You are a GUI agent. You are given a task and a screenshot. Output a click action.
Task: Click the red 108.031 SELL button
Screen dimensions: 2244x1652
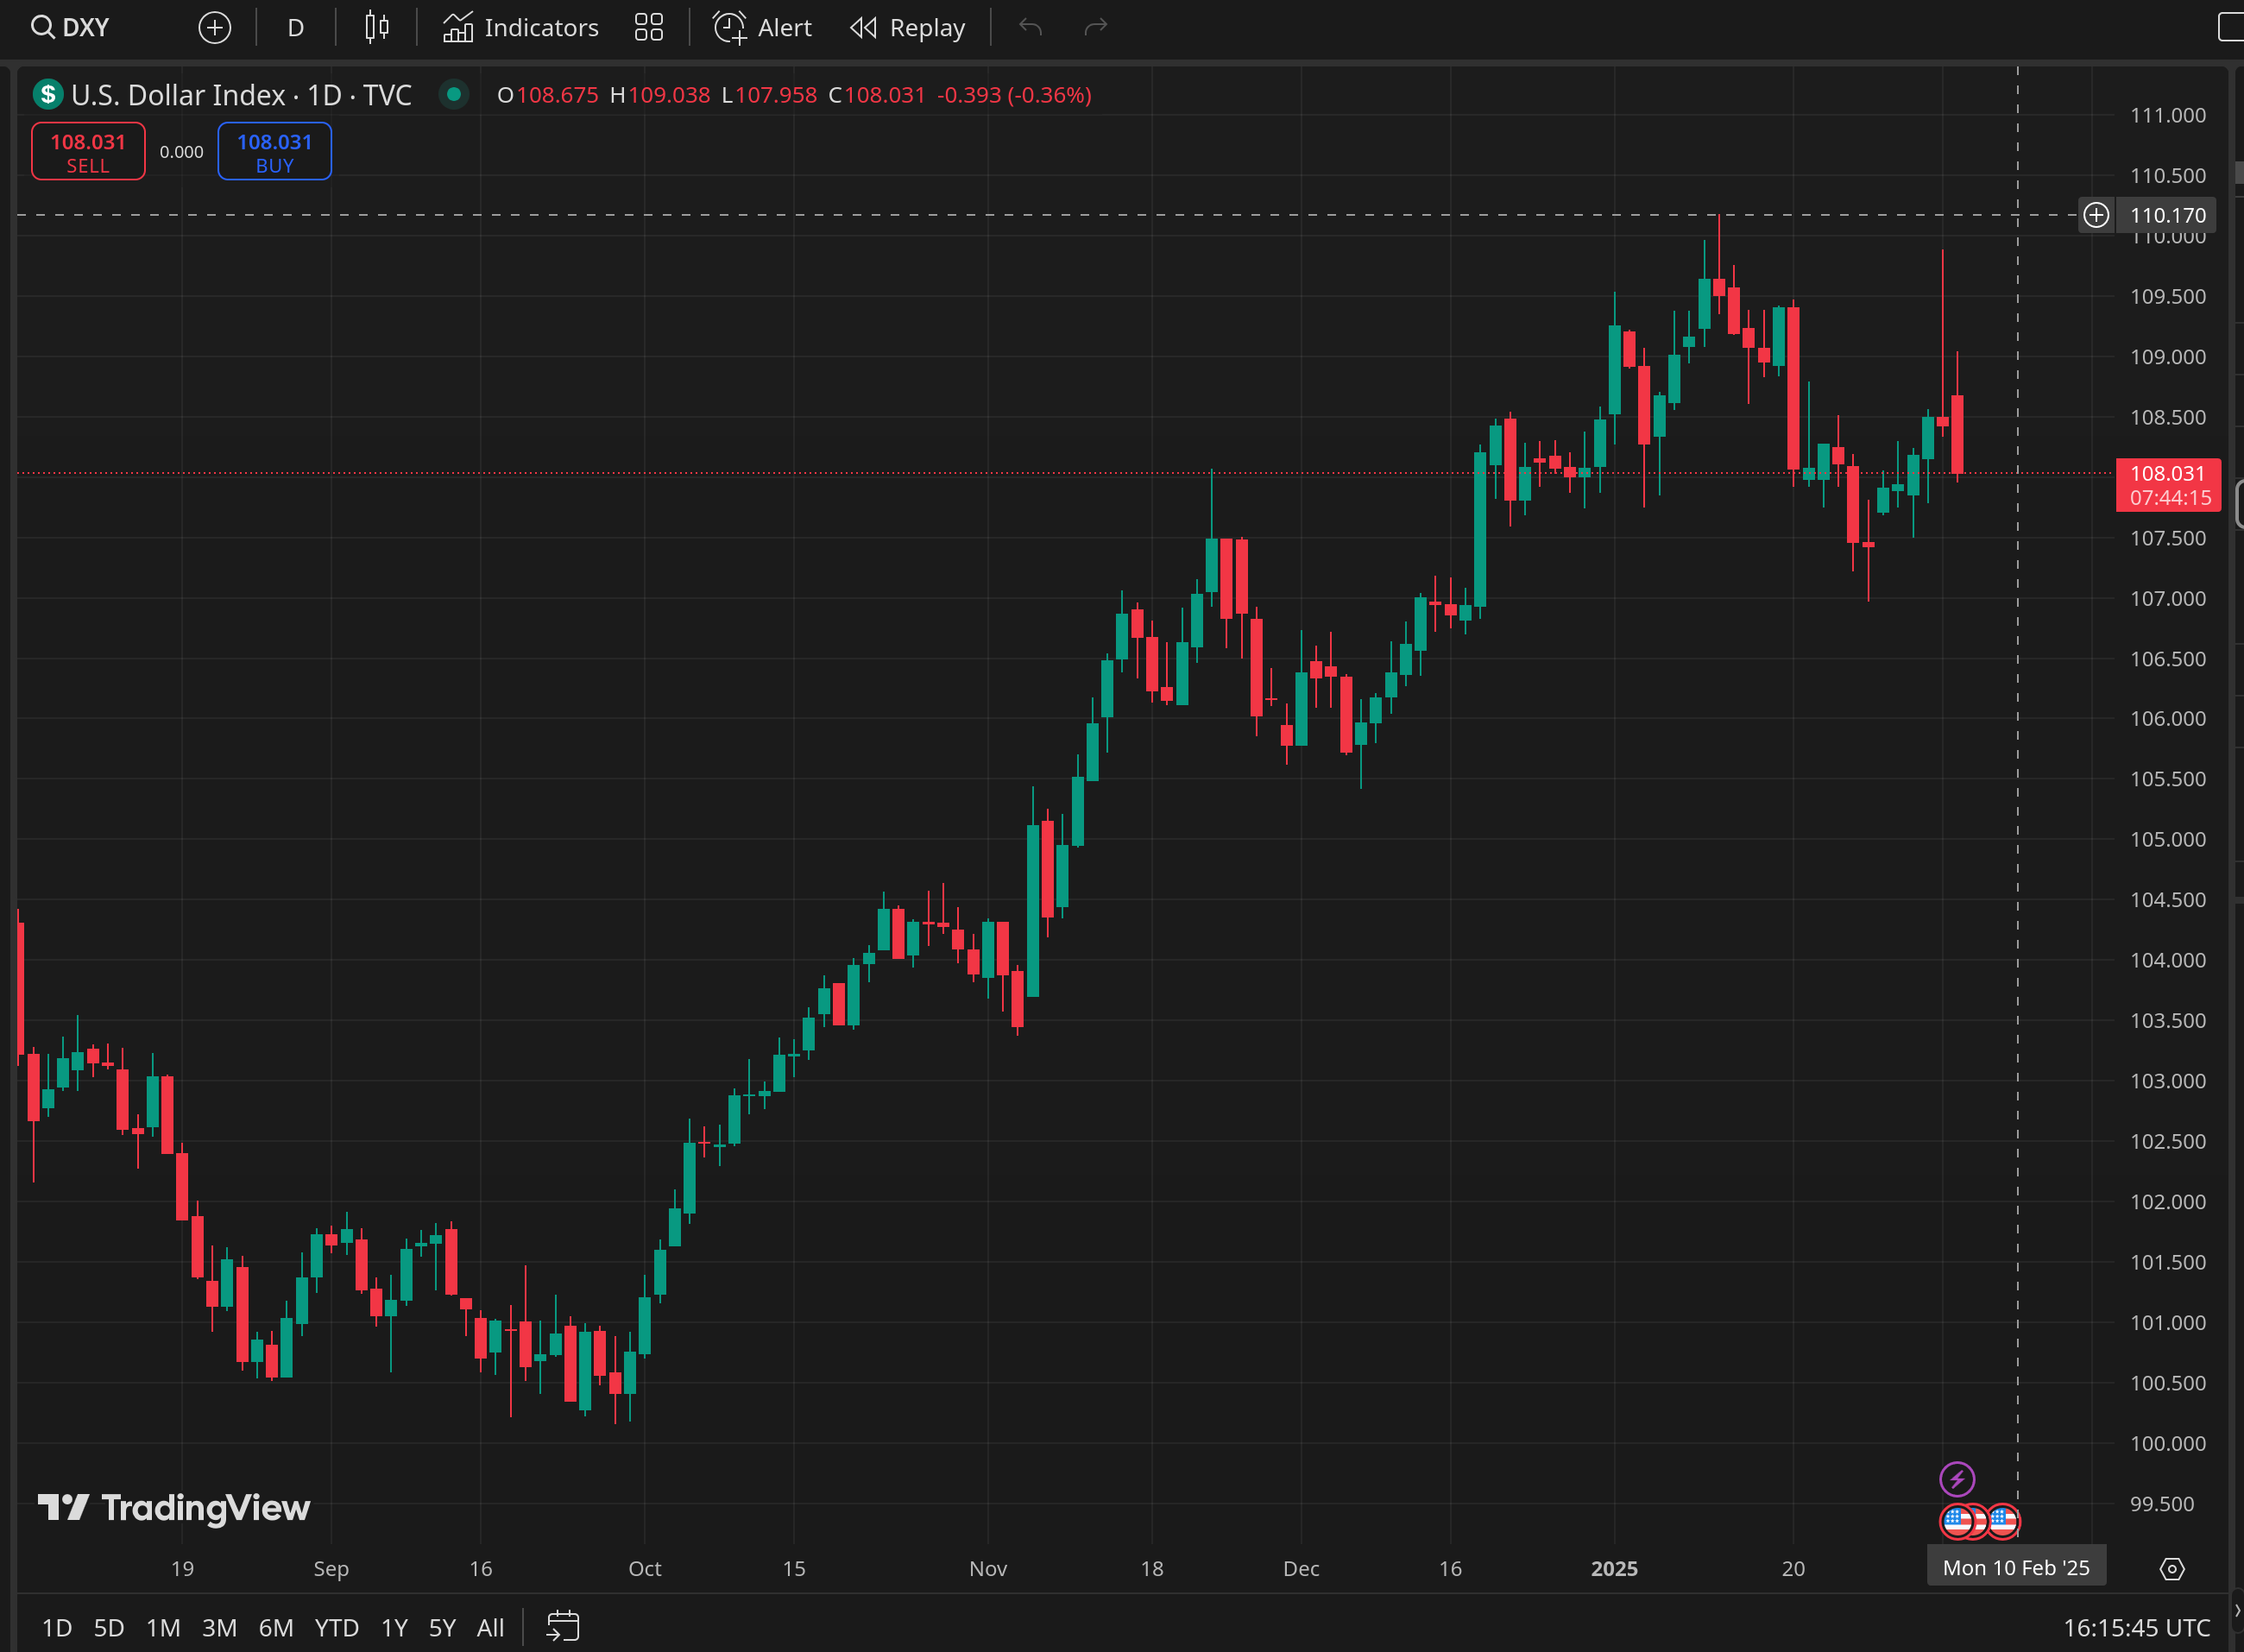click(x=88, y=152)
